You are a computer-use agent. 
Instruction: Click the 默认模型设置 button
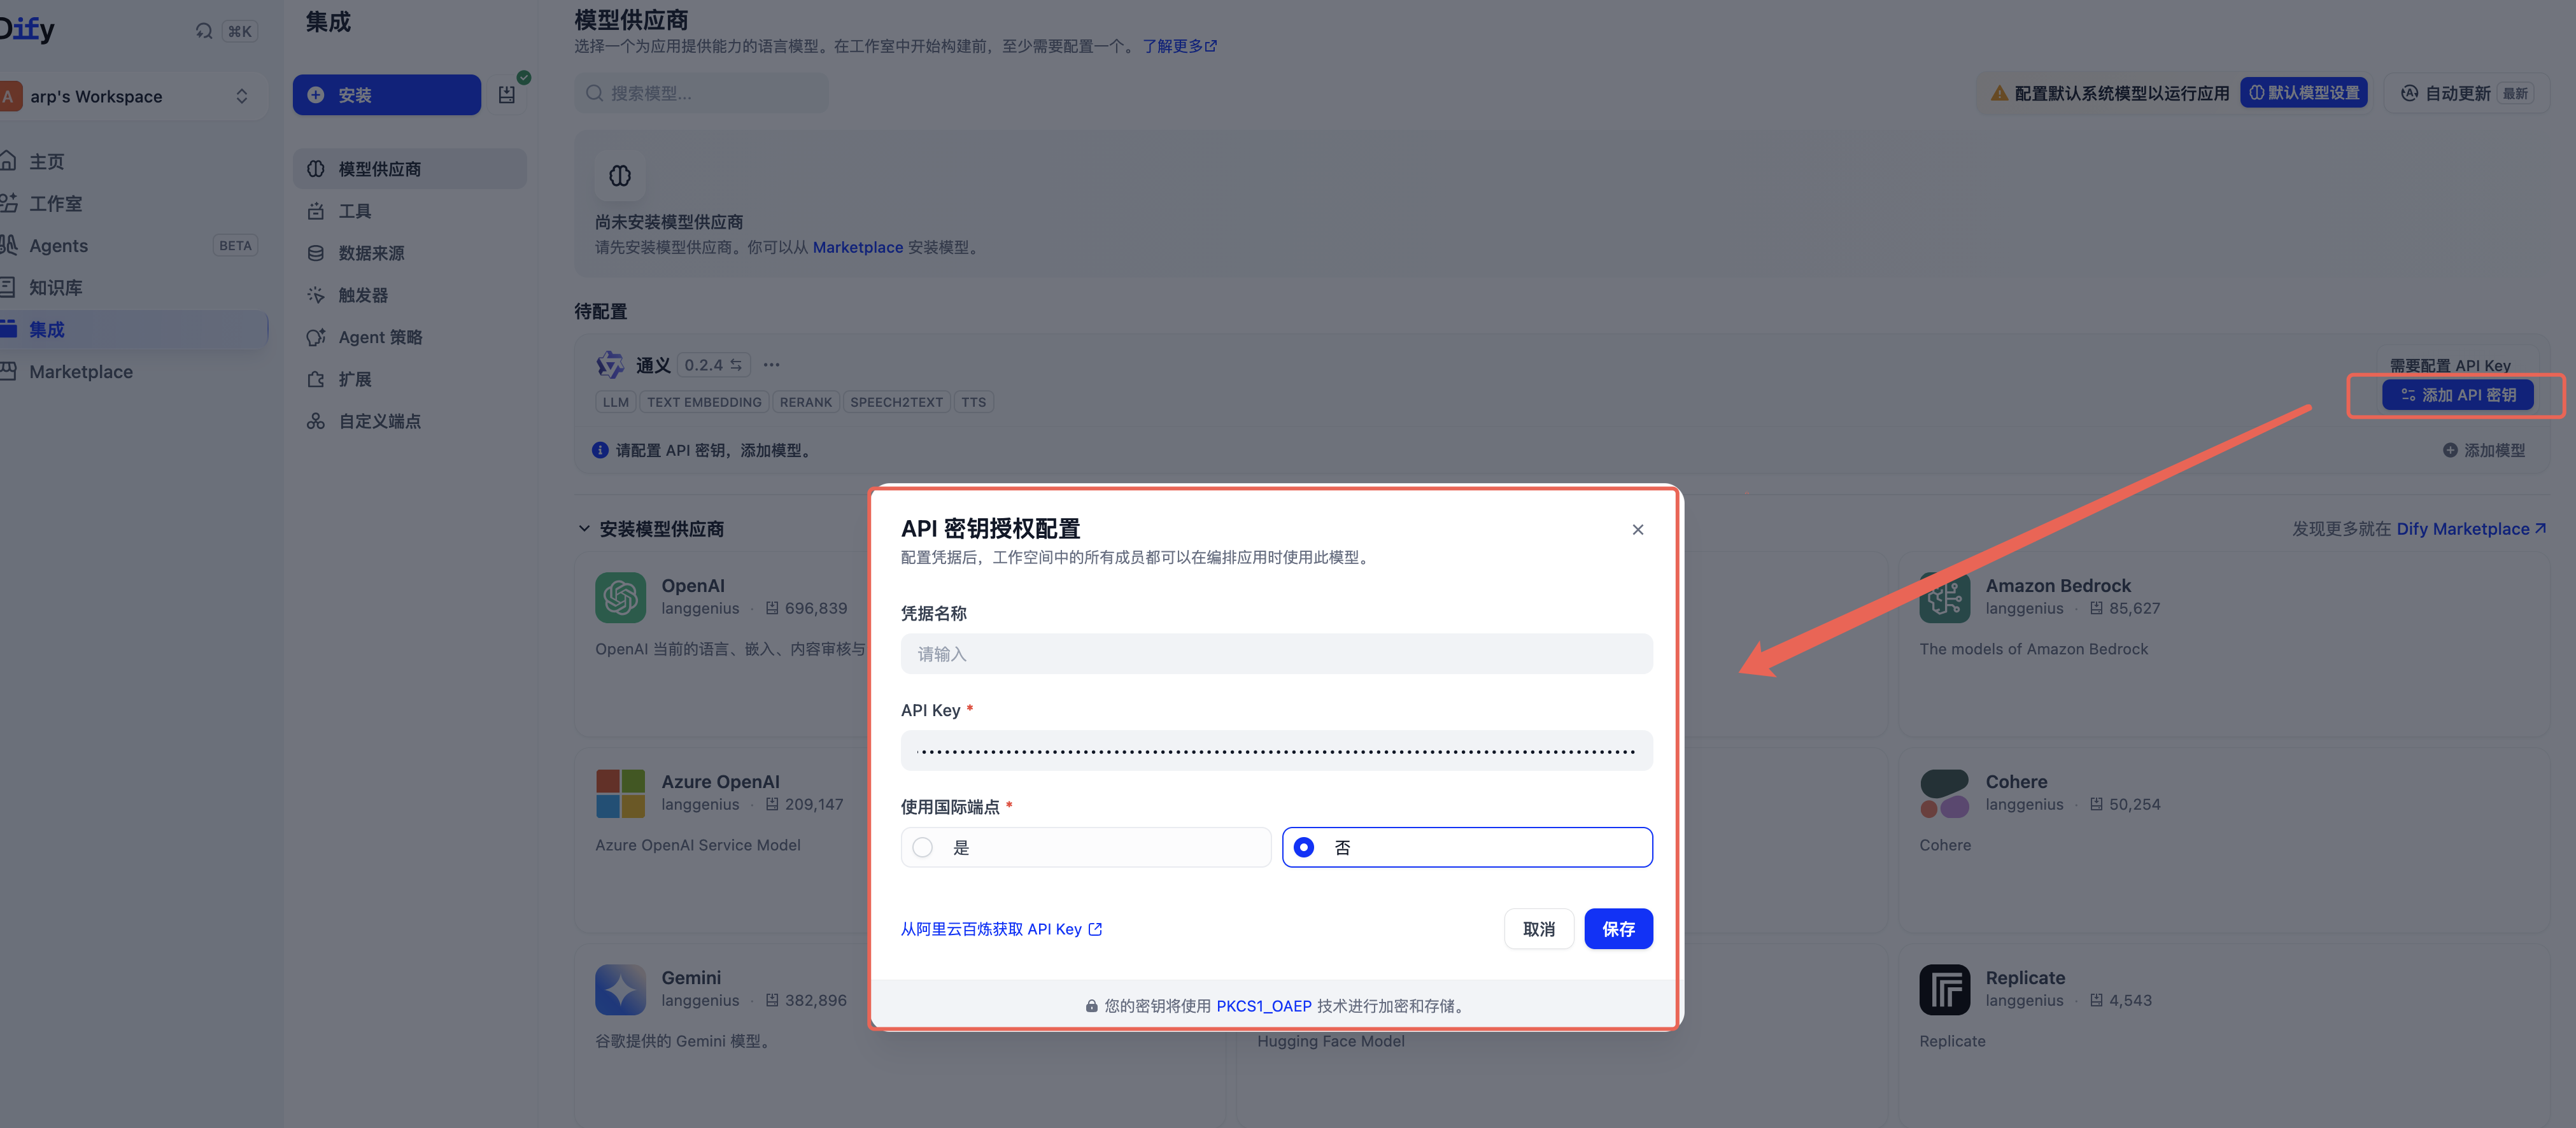pyautogui.click(x=2303, y=92)
